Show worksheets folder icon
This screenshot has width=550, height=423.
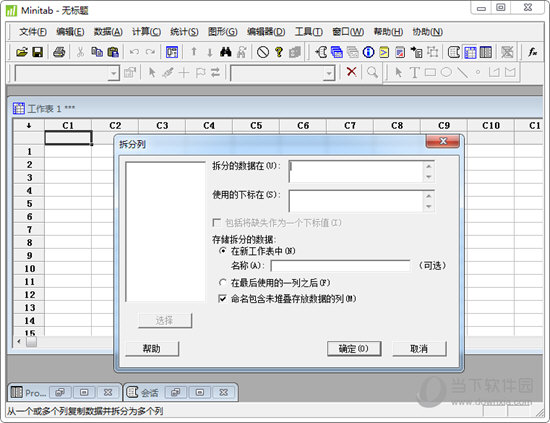tap(337, 52)
